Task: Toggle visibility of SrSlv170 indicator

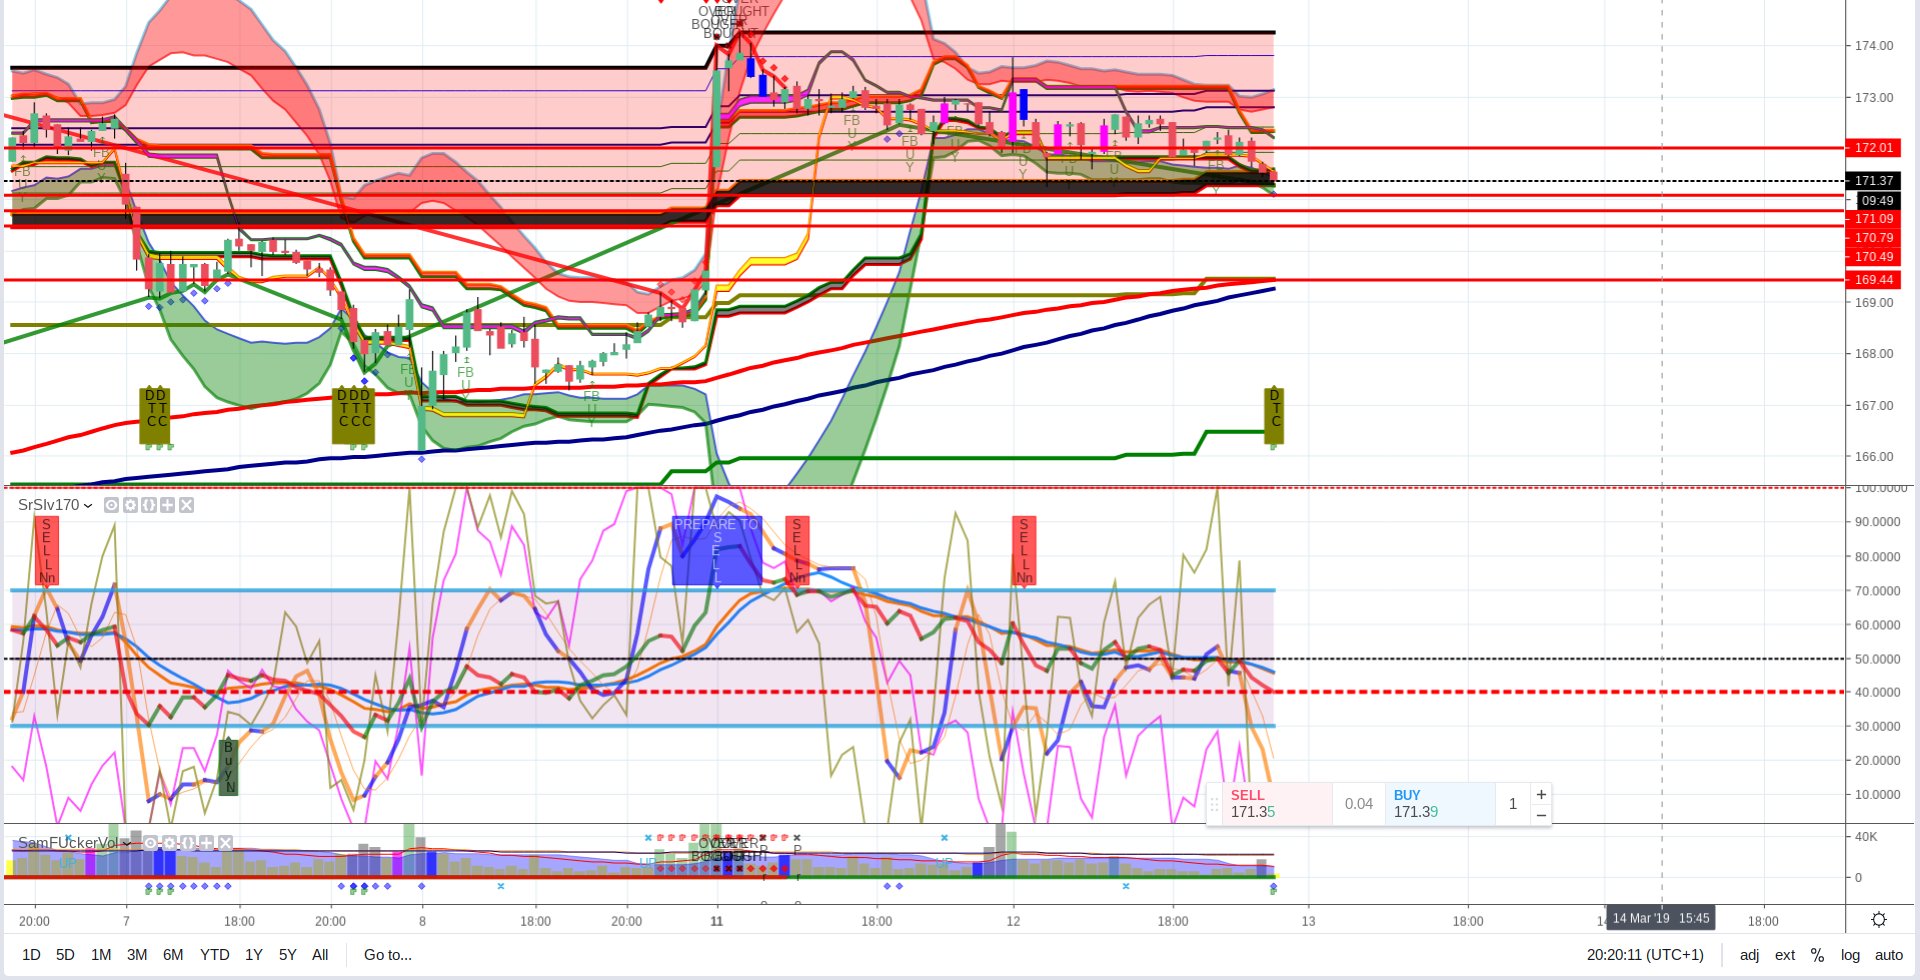Action: pyautogui.click(x=111, y=505)
